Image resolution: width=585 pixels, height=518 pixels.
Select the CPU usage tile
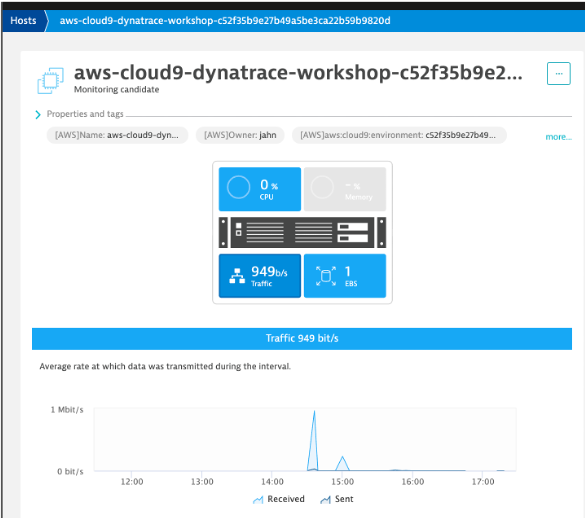coord(260,189)
